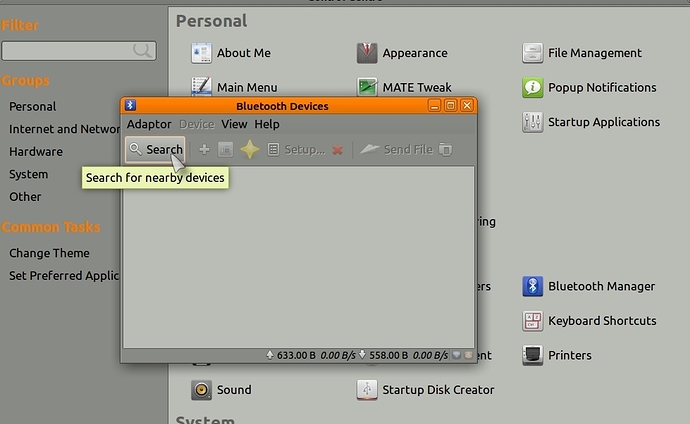Open the Help menu

point(267,124)
